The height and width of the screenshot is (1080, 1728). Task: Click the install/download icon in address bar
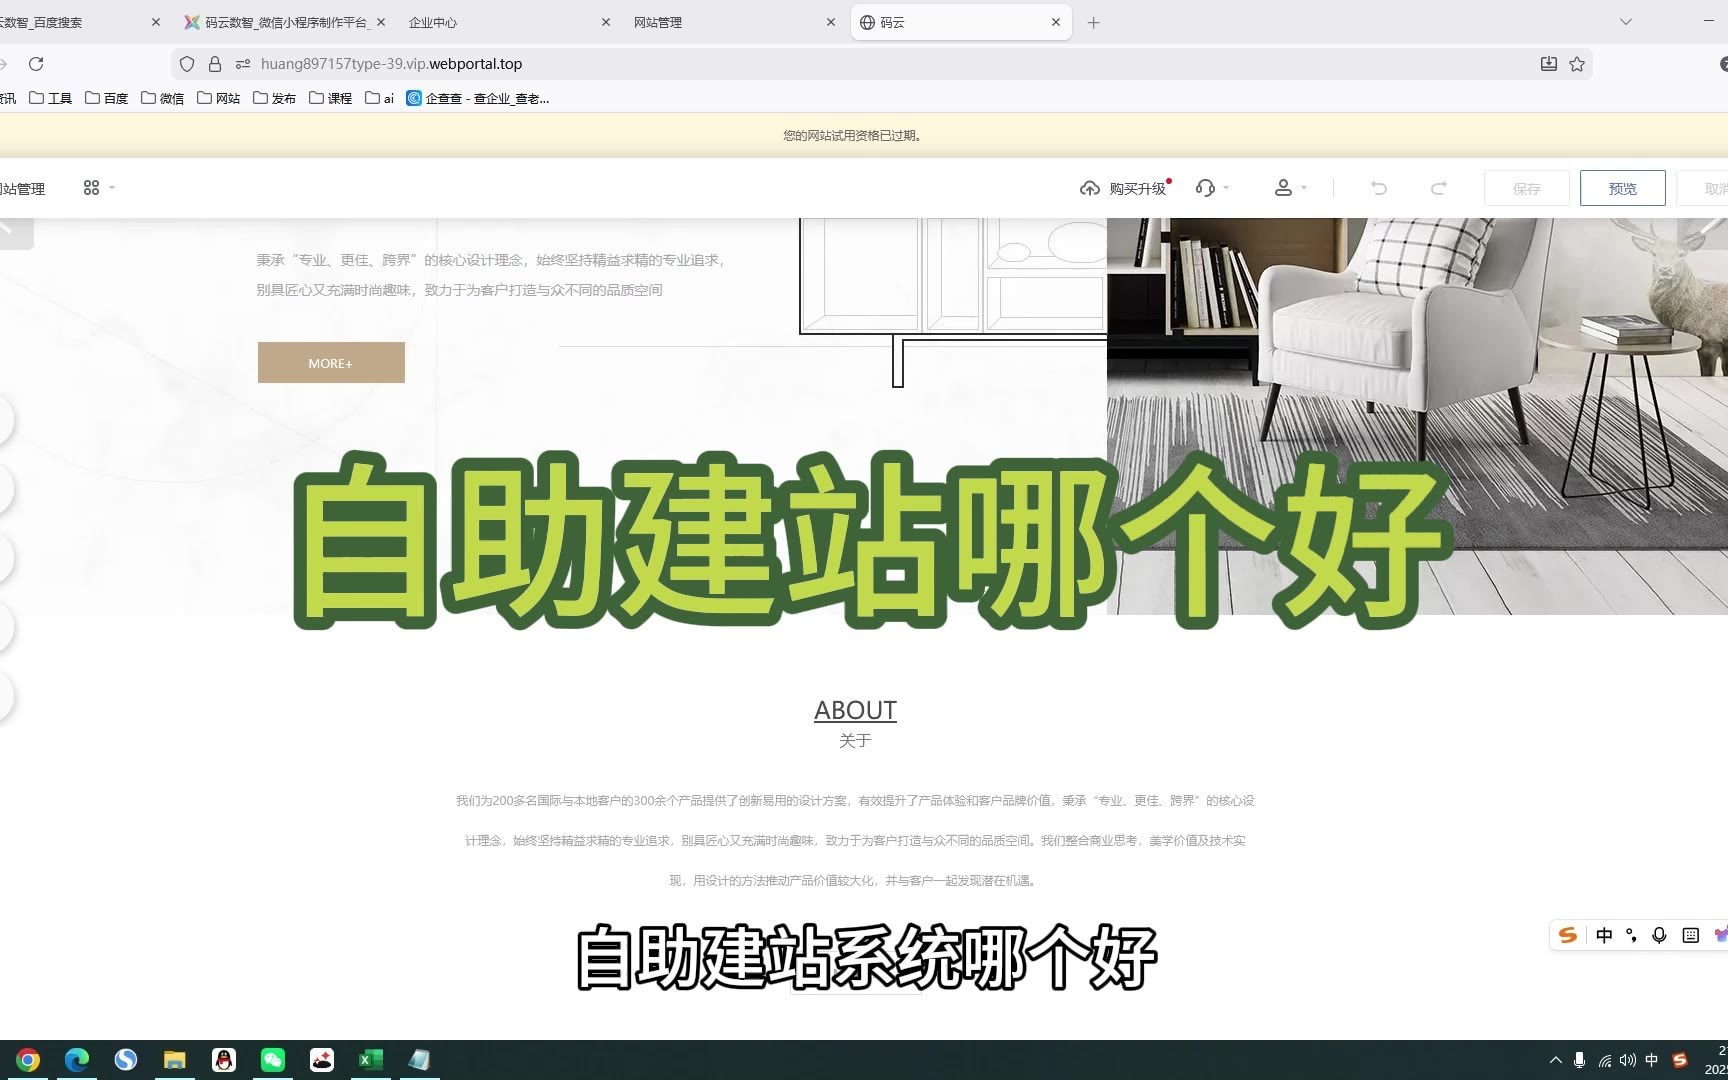[1548, 64]
